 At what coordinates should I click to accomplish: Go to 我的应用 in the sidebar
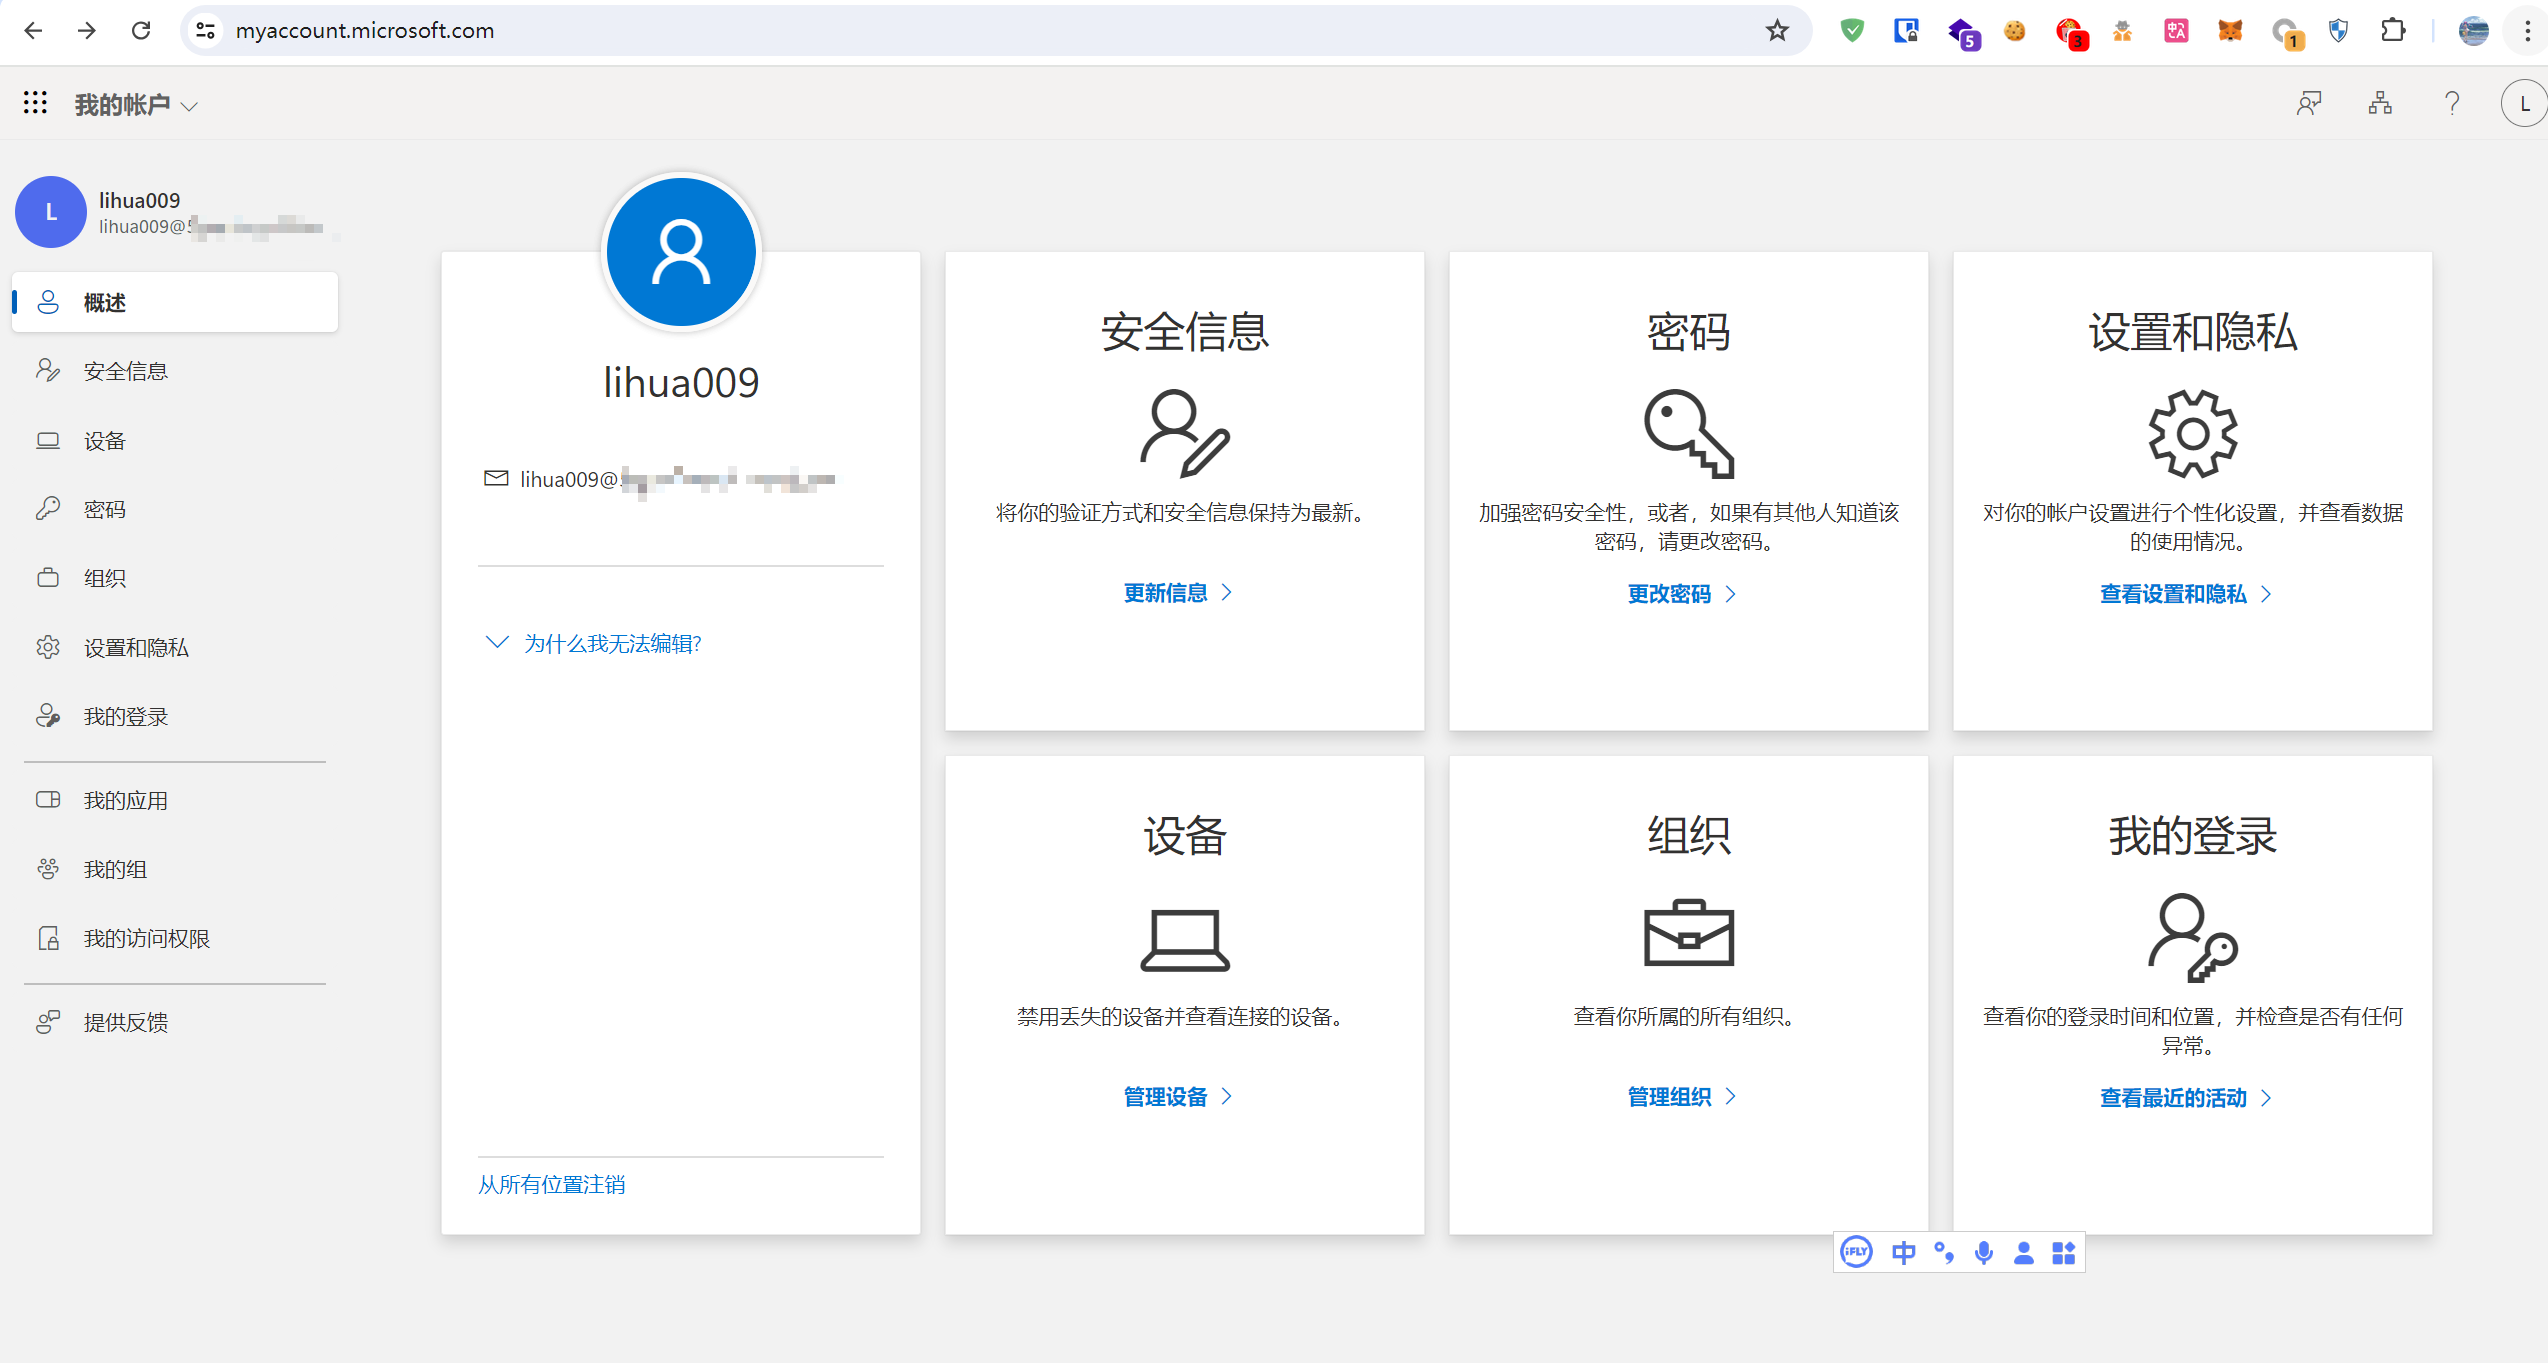tap(125, 800)
